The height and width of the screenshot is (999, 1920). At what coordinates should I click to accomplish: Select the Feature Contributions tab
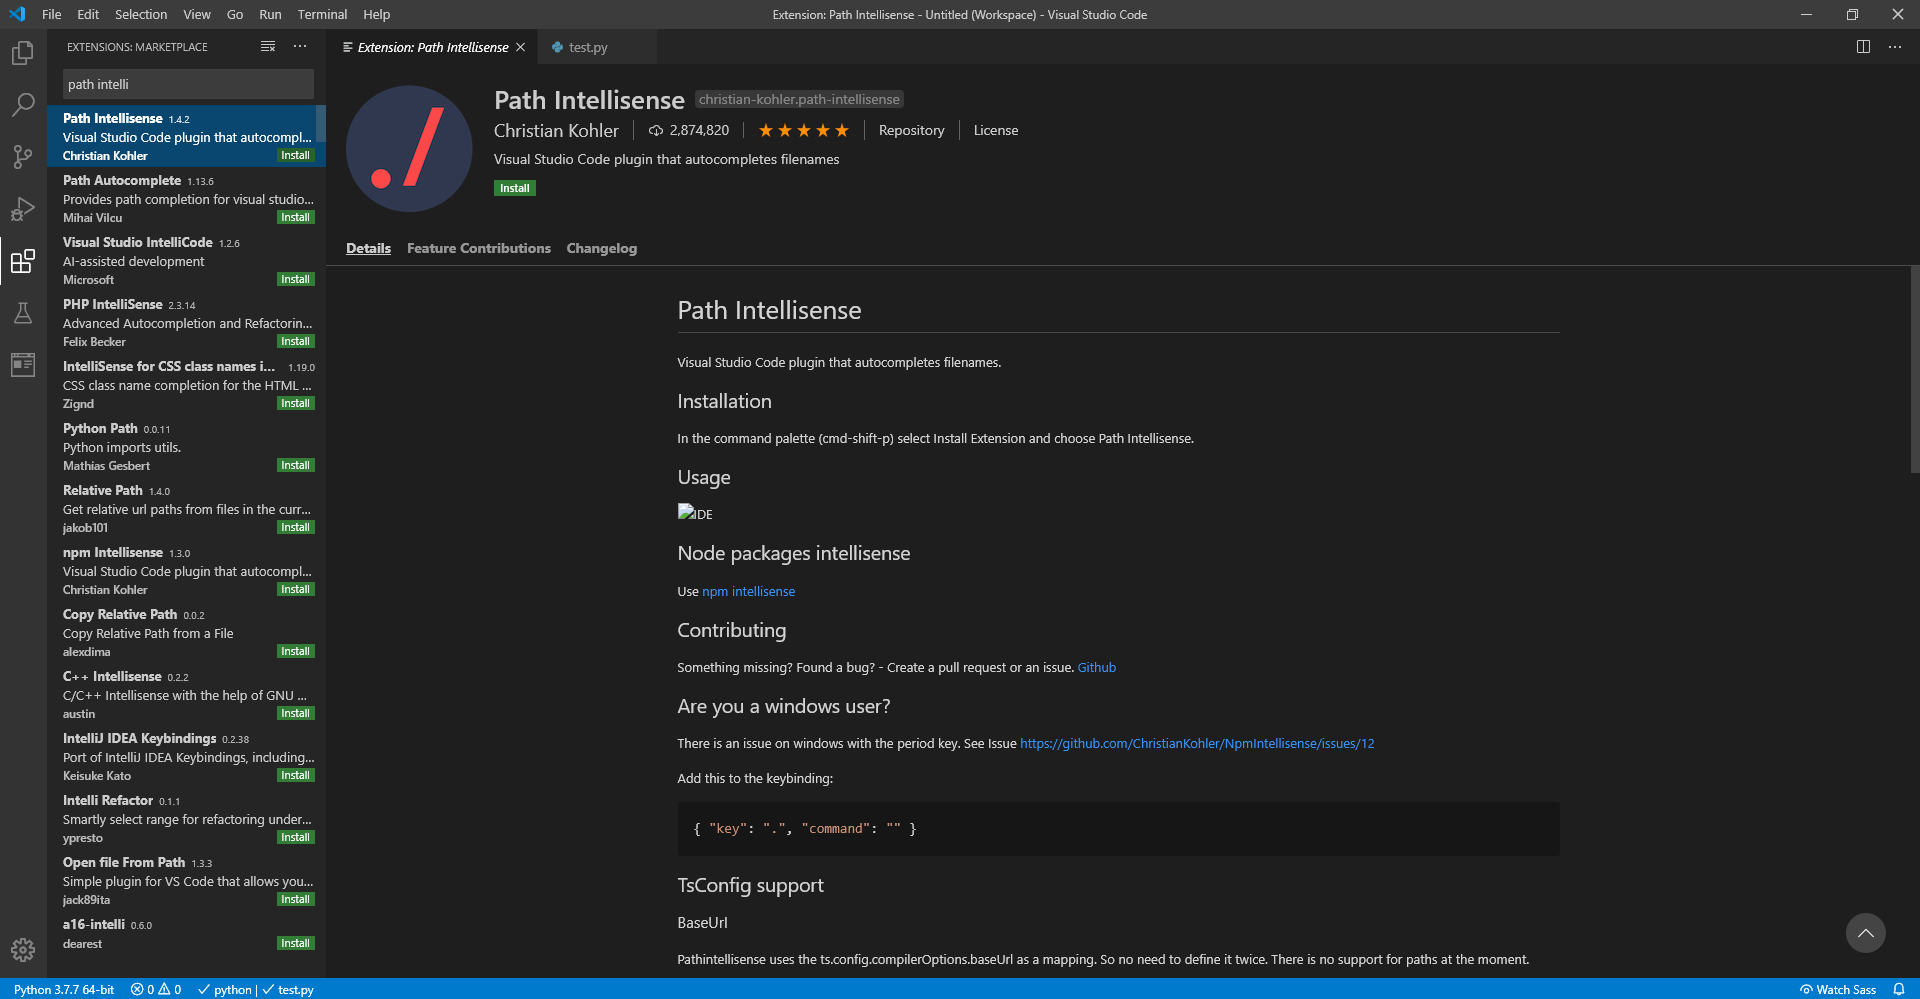pos(479,248)
